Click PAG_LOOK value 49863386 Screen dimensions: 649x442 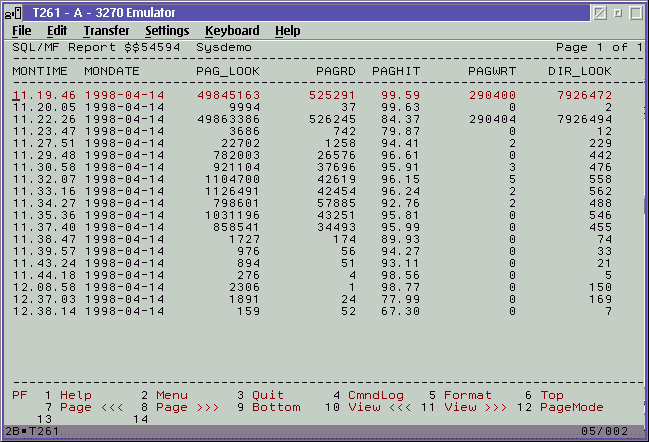pos(228,119)
